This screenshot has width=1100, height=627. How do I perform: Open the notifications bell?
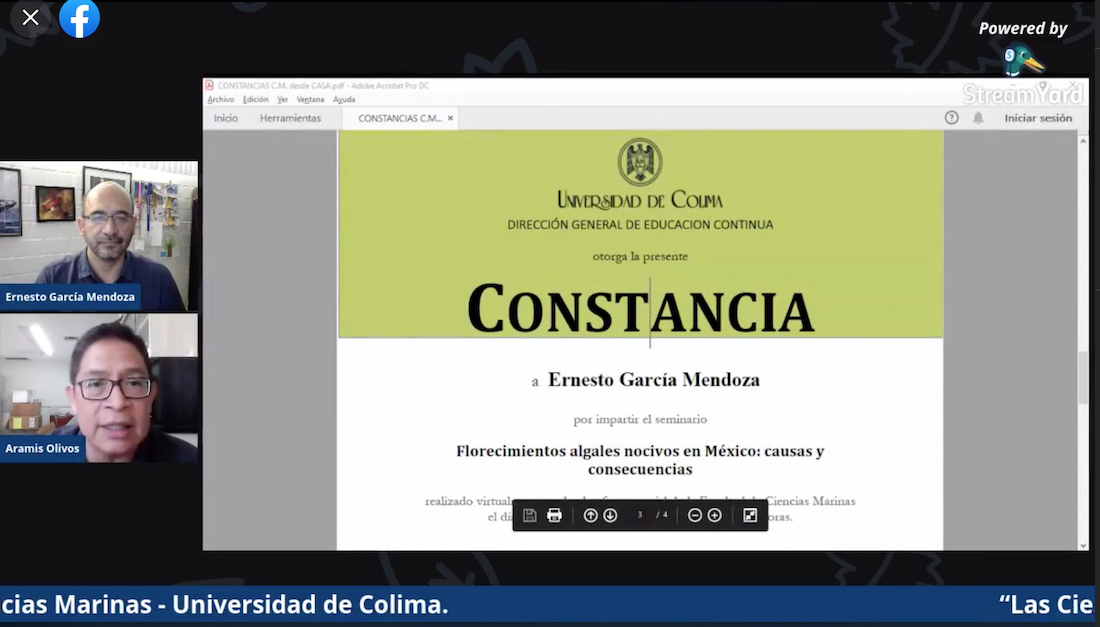point(978,118)
